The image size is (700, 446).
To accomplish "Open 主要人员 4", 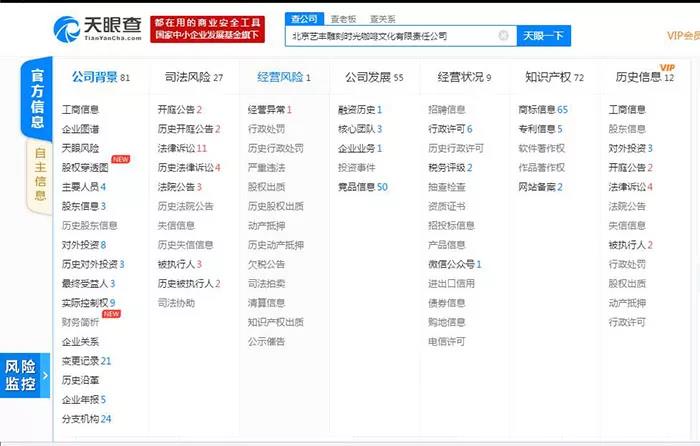I will point(84,187).
